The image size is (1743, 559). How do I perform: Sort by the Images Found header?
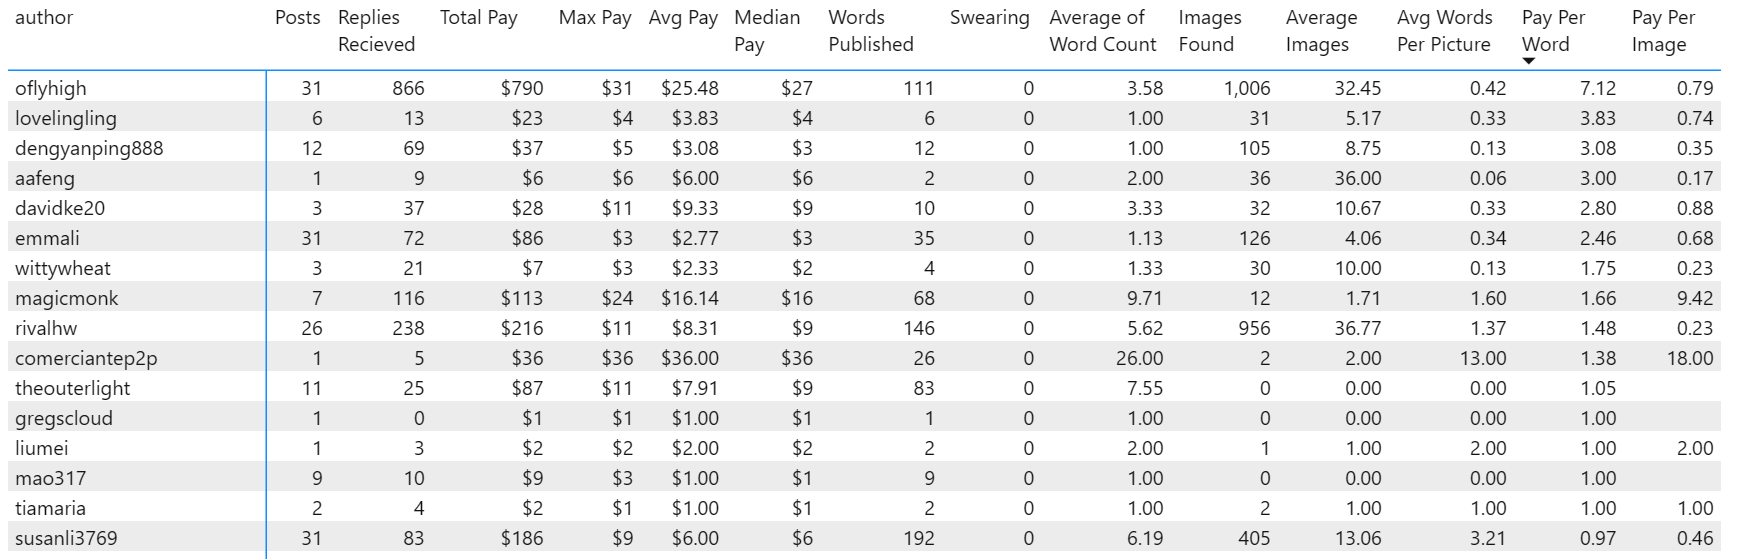(x=1210, y=31)
